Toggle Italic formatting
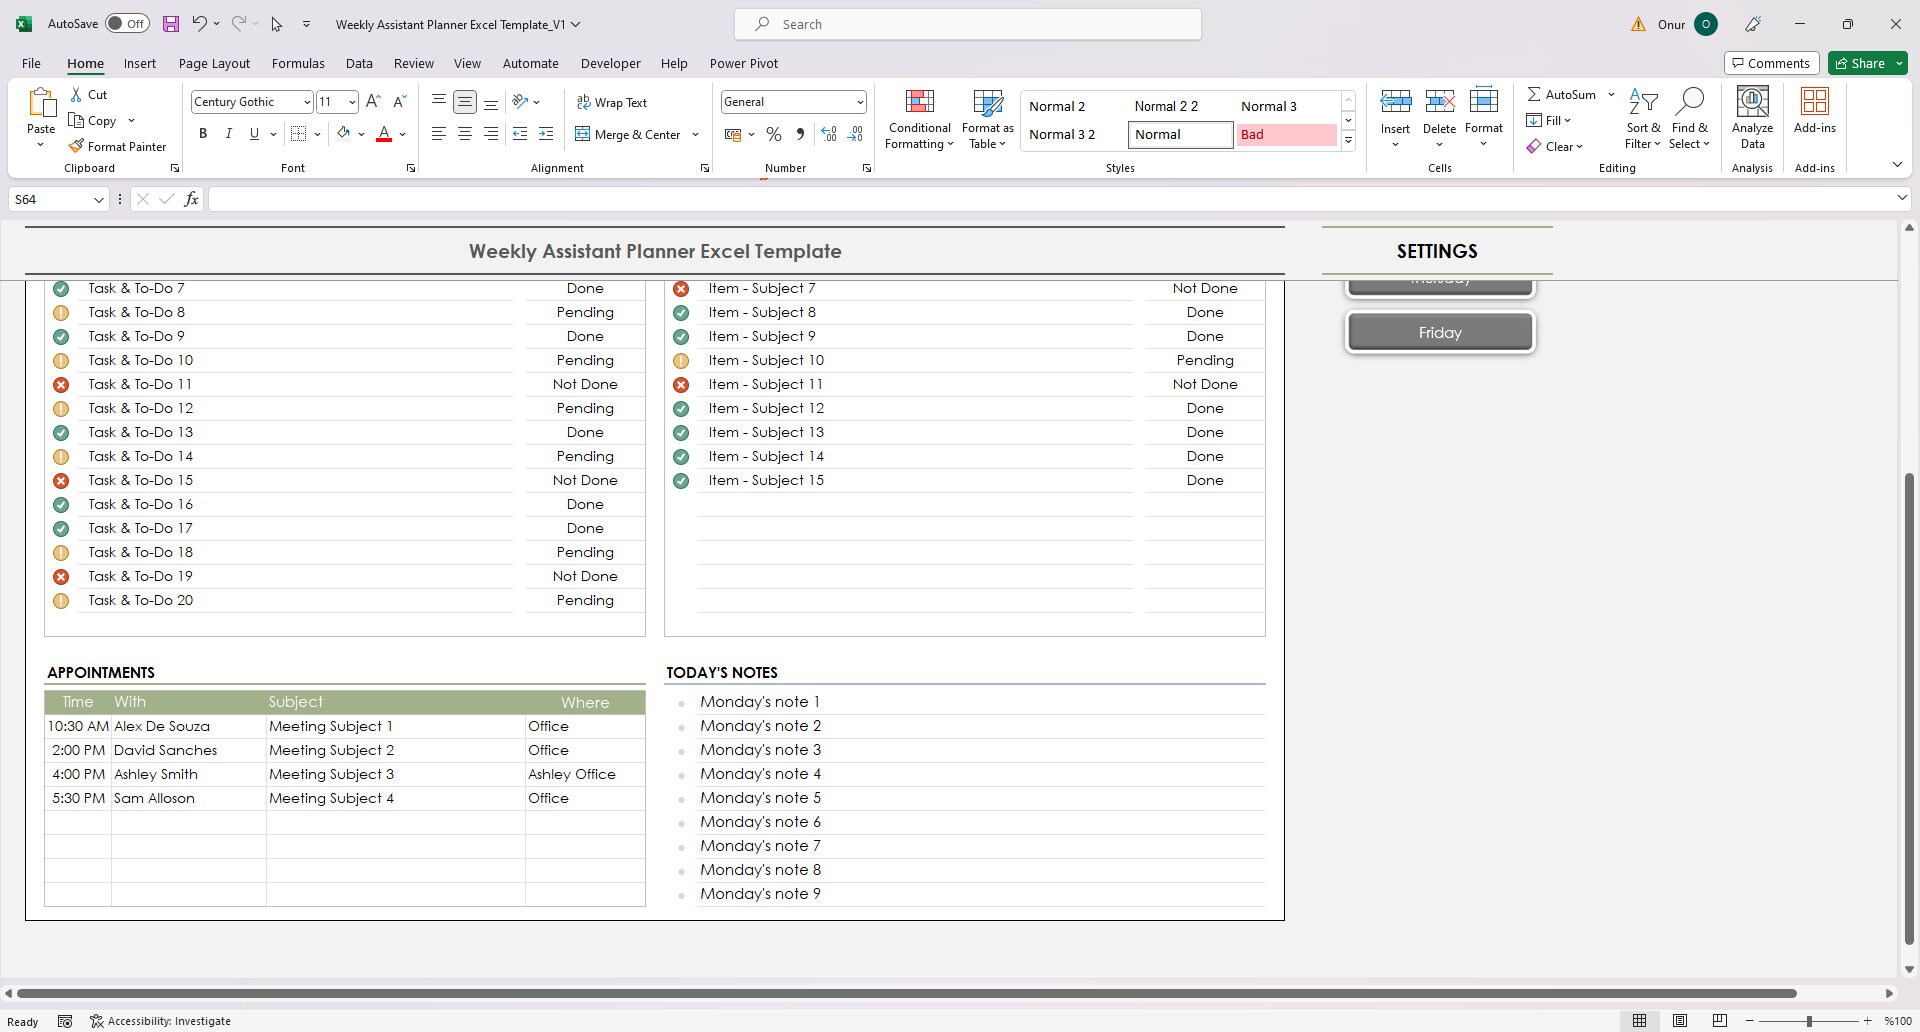 coord(228,133)
